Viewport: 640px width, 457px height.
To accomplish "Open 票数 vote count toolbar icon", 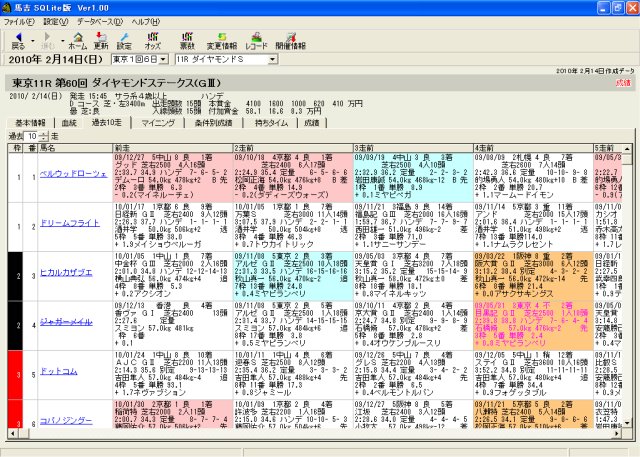I will [x=187, y=37].
